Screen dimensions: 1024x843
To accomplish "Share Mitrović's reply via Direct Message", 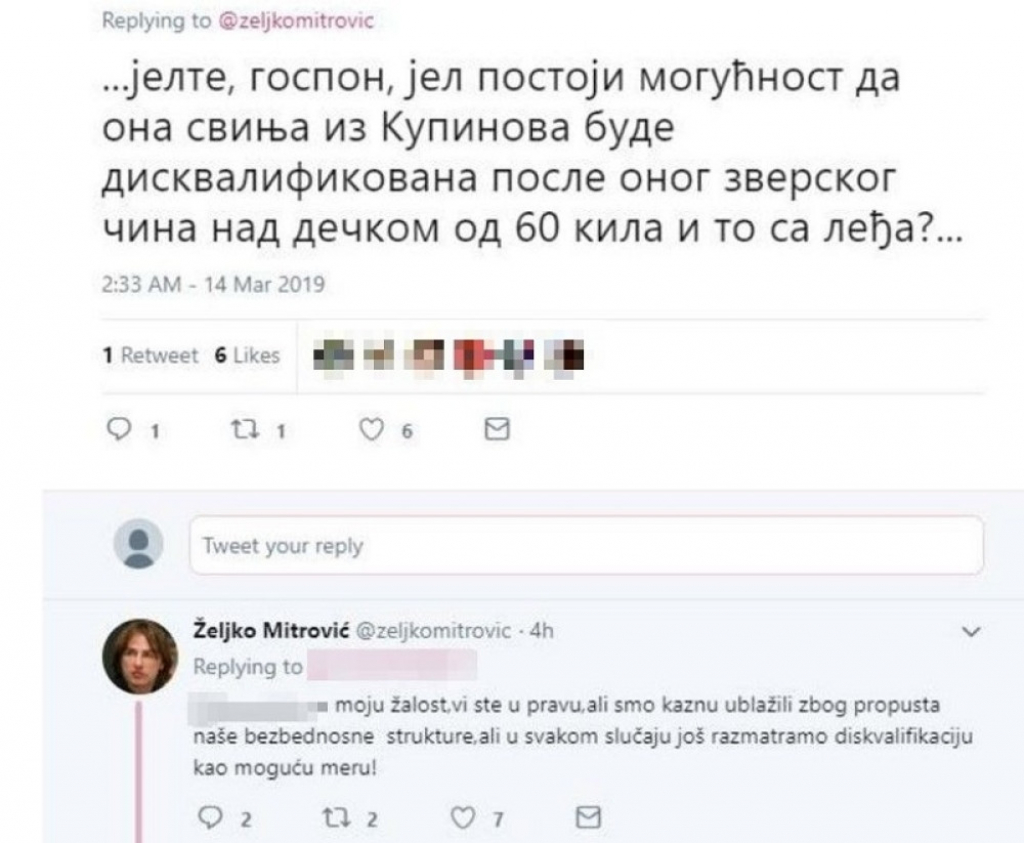I will [x=588, y=818].
